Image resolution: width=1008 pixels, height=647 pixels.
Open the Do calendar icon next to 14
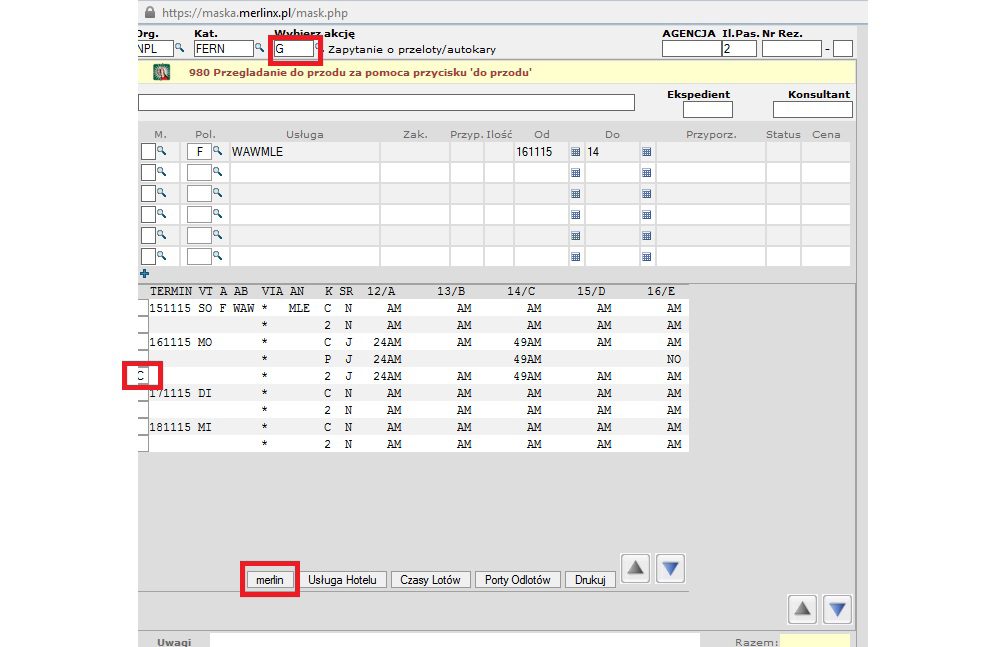pyautogui.click(x=647, y=152)
